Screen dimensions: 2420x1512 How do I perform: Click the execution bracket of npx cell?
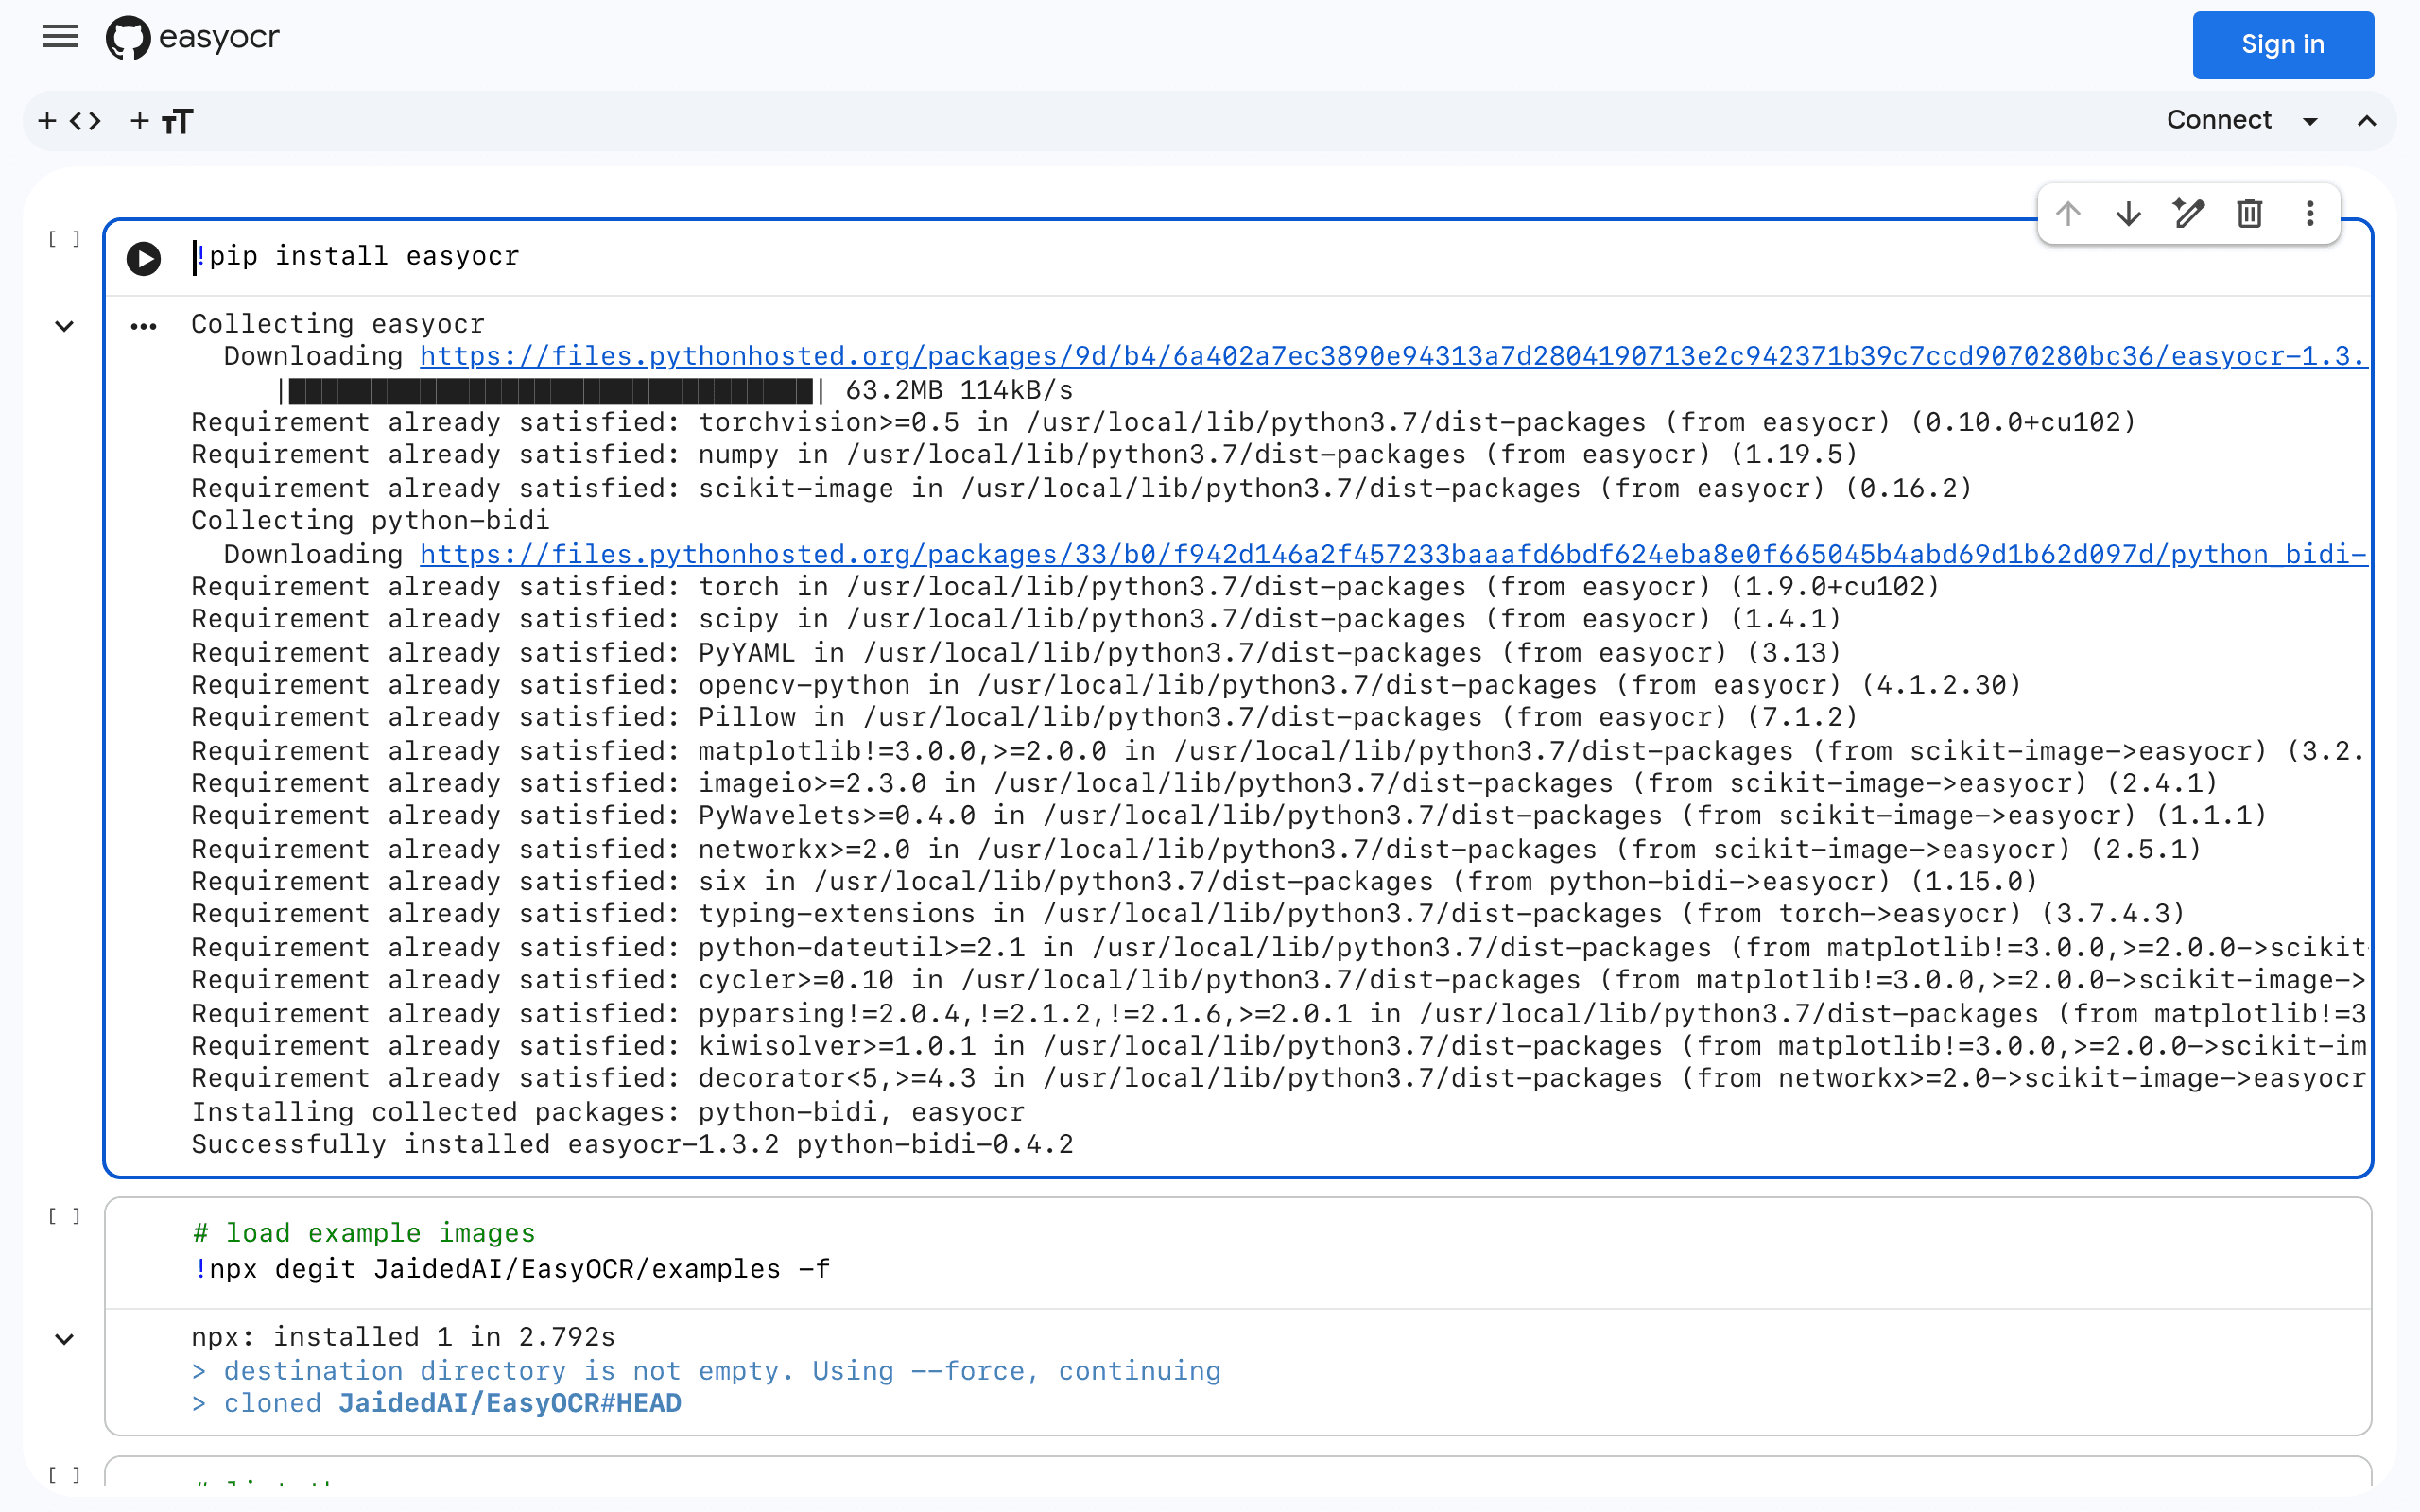pyautogui.click(x=64, y=1216)
